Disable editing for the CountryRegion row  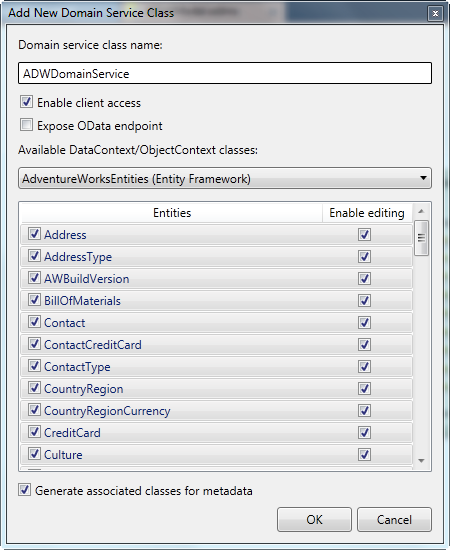tap(364, 388)
